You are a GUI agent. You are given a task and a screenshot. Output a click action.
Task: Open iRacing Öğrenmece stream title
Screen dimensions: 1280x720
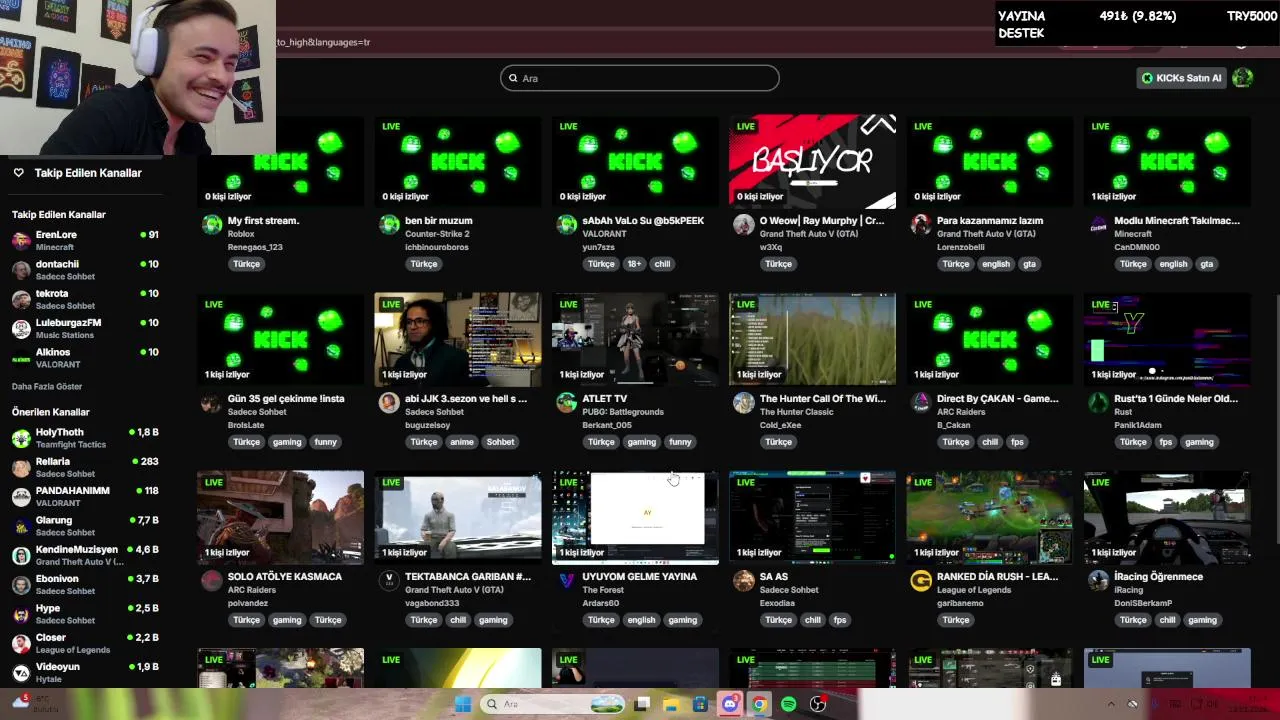point(1159,576)
